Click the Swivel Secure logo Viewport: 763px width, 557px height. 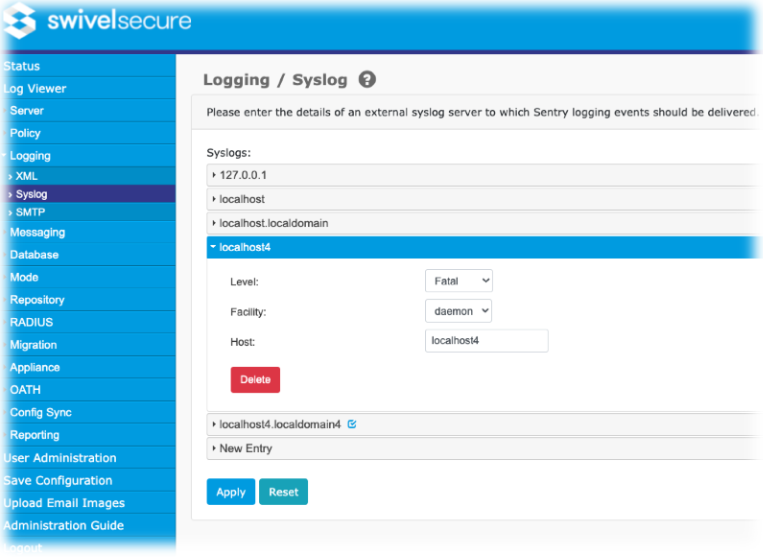click(x=96, y=21)
